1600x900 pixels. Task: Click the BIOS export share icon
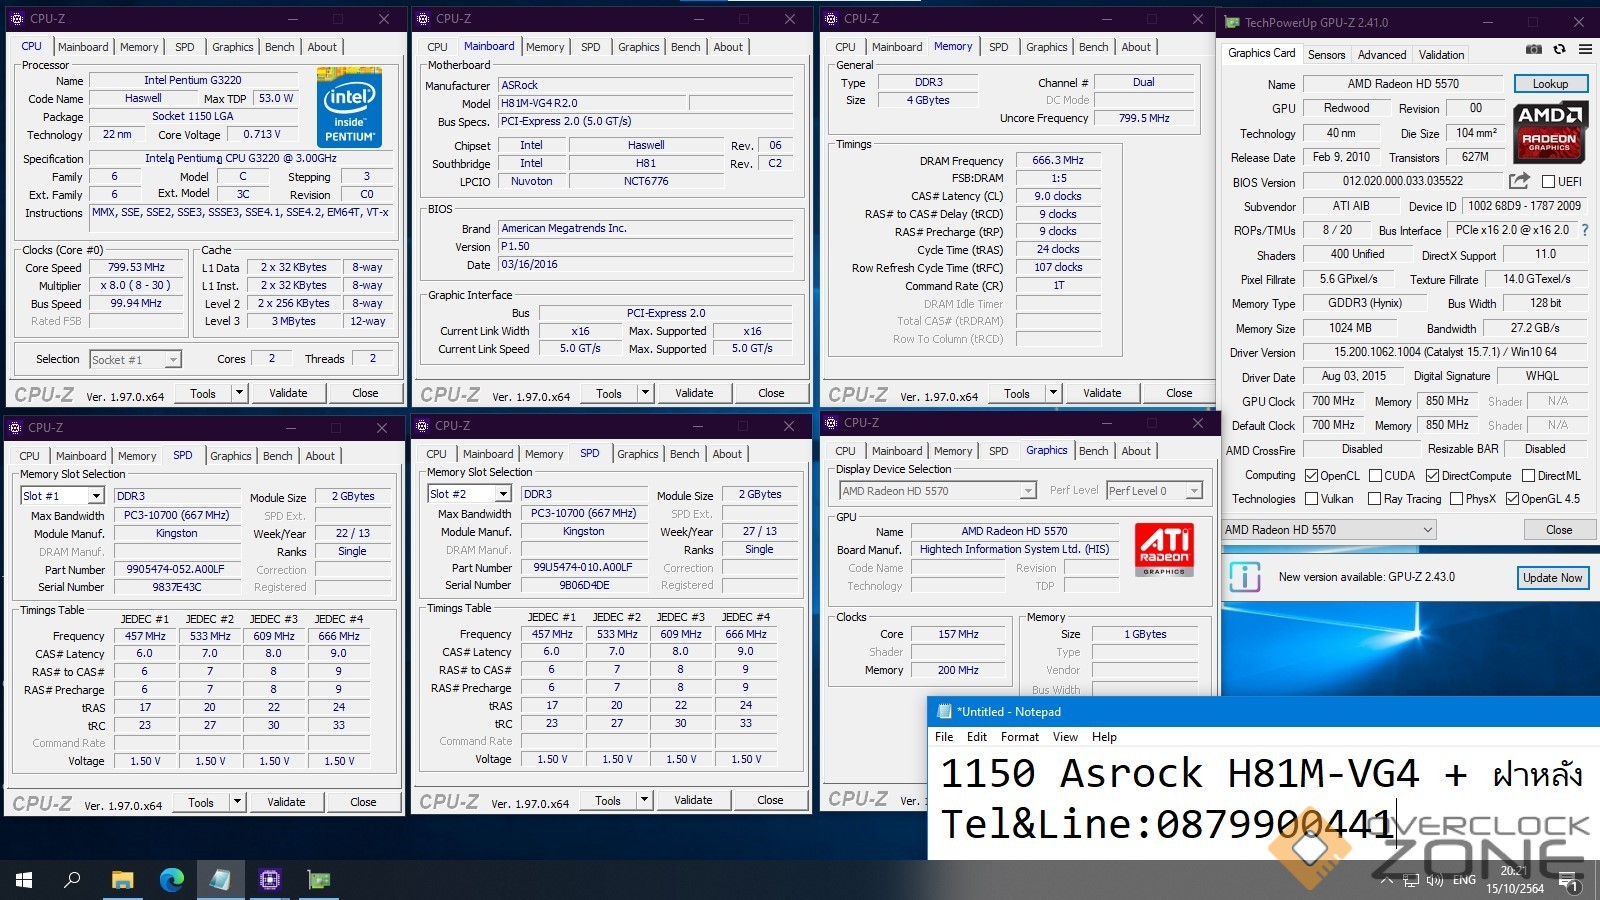point(1519,181)
